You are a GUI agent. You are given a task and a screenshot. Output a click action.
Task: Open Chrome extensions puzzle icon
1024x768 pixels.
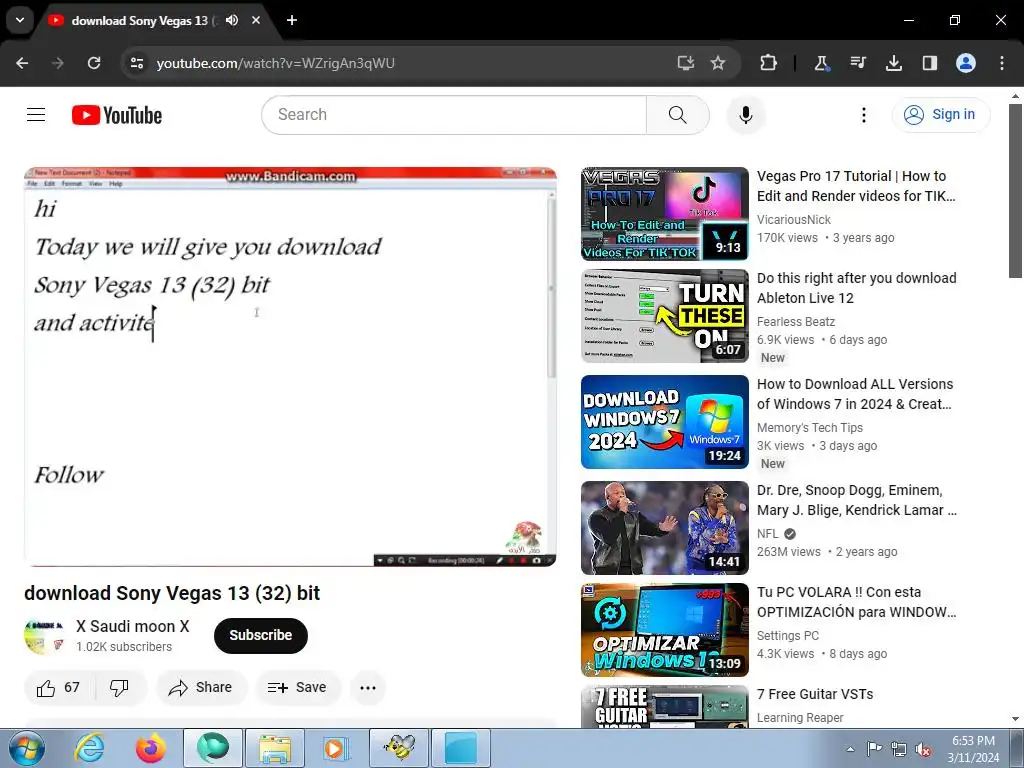pyautogui.click(x=769, y=63)
